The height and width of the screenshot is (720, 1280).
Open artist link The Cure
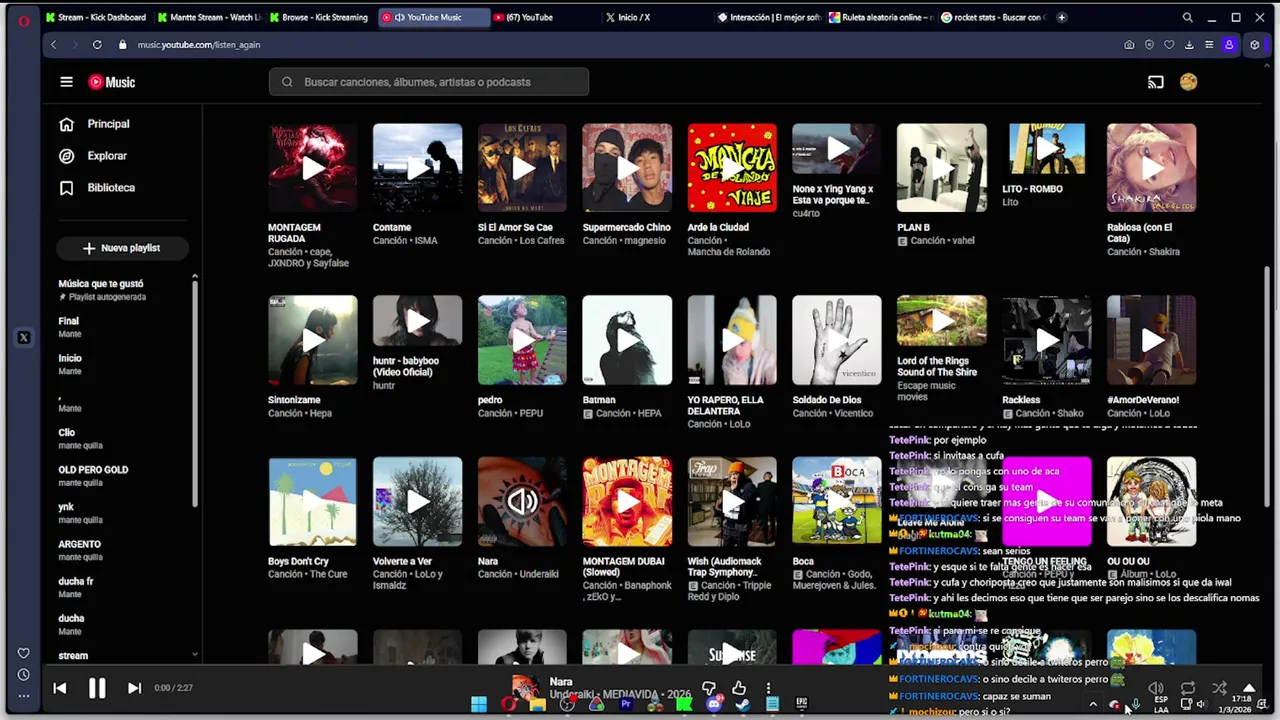pos(327,574)
